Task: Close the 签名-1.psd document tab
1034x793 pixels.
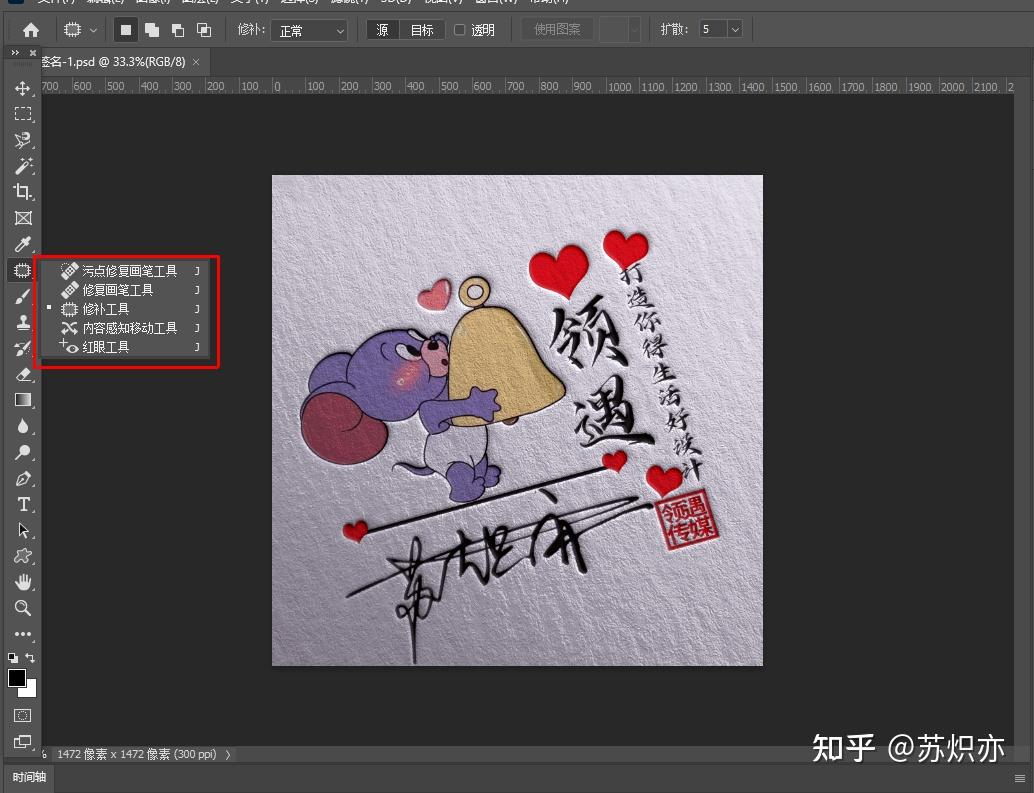Action: [196, 62]
